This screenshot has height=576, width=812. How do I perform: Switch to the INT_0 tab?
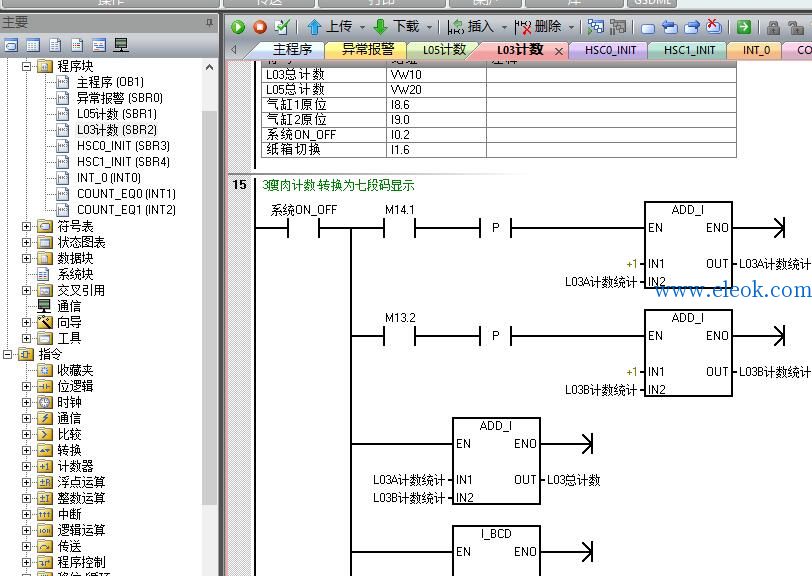click(756, 50)
